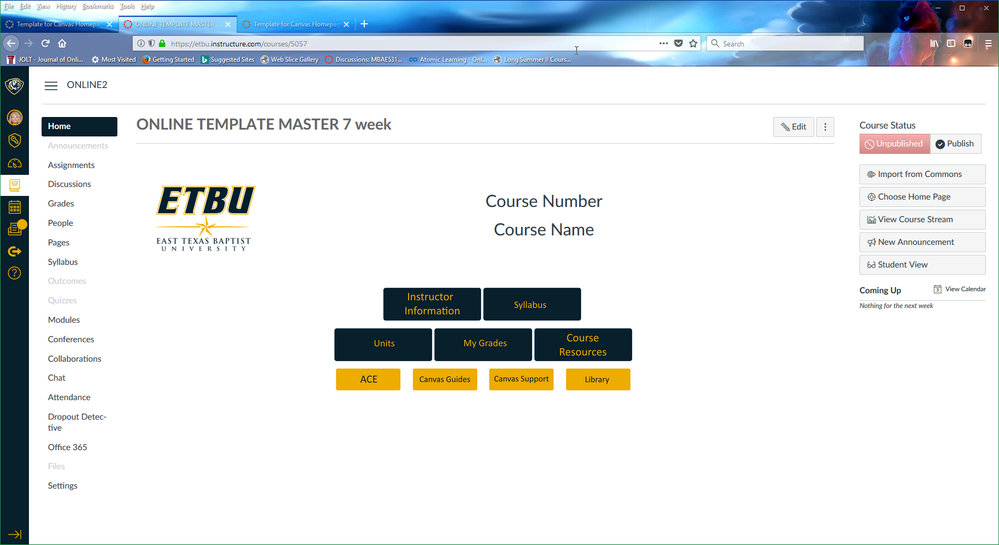Open the Most Visited bookmarks folder
This screenshot has width=999, height=545.
(113, 59)
